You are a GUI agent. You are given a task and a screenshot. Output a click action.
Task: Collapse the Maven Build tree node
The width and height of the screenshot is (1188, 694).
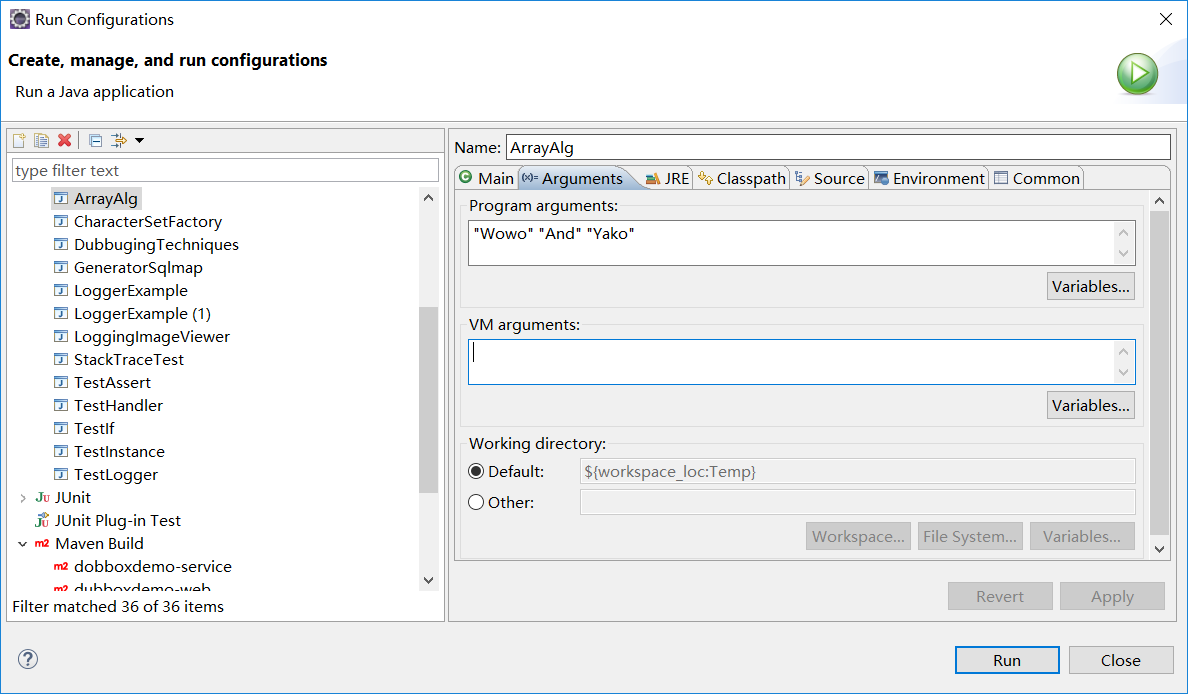coord(23,544)
